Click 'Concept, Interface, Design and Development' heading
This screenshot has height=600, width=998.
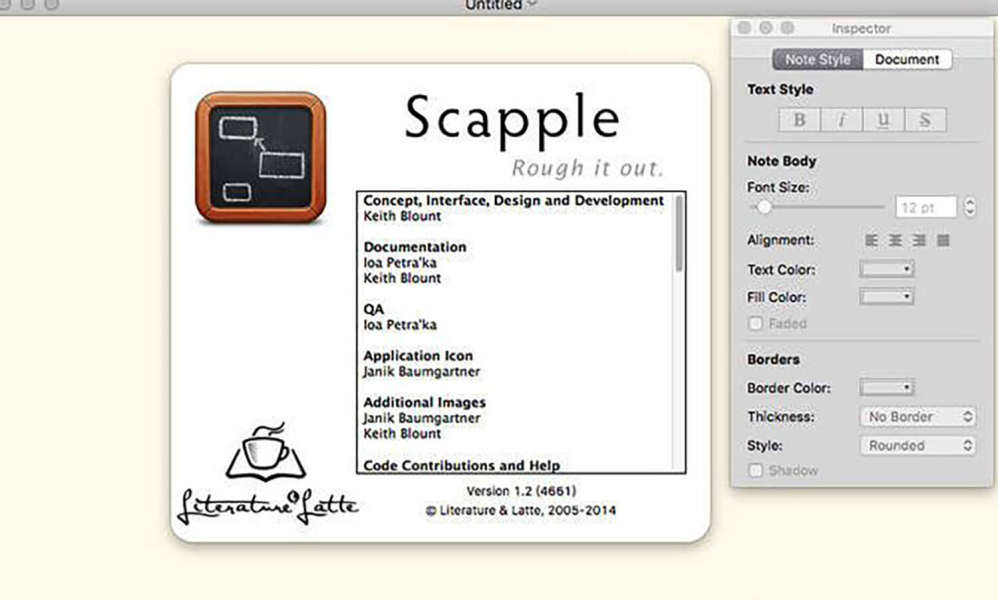513,200
